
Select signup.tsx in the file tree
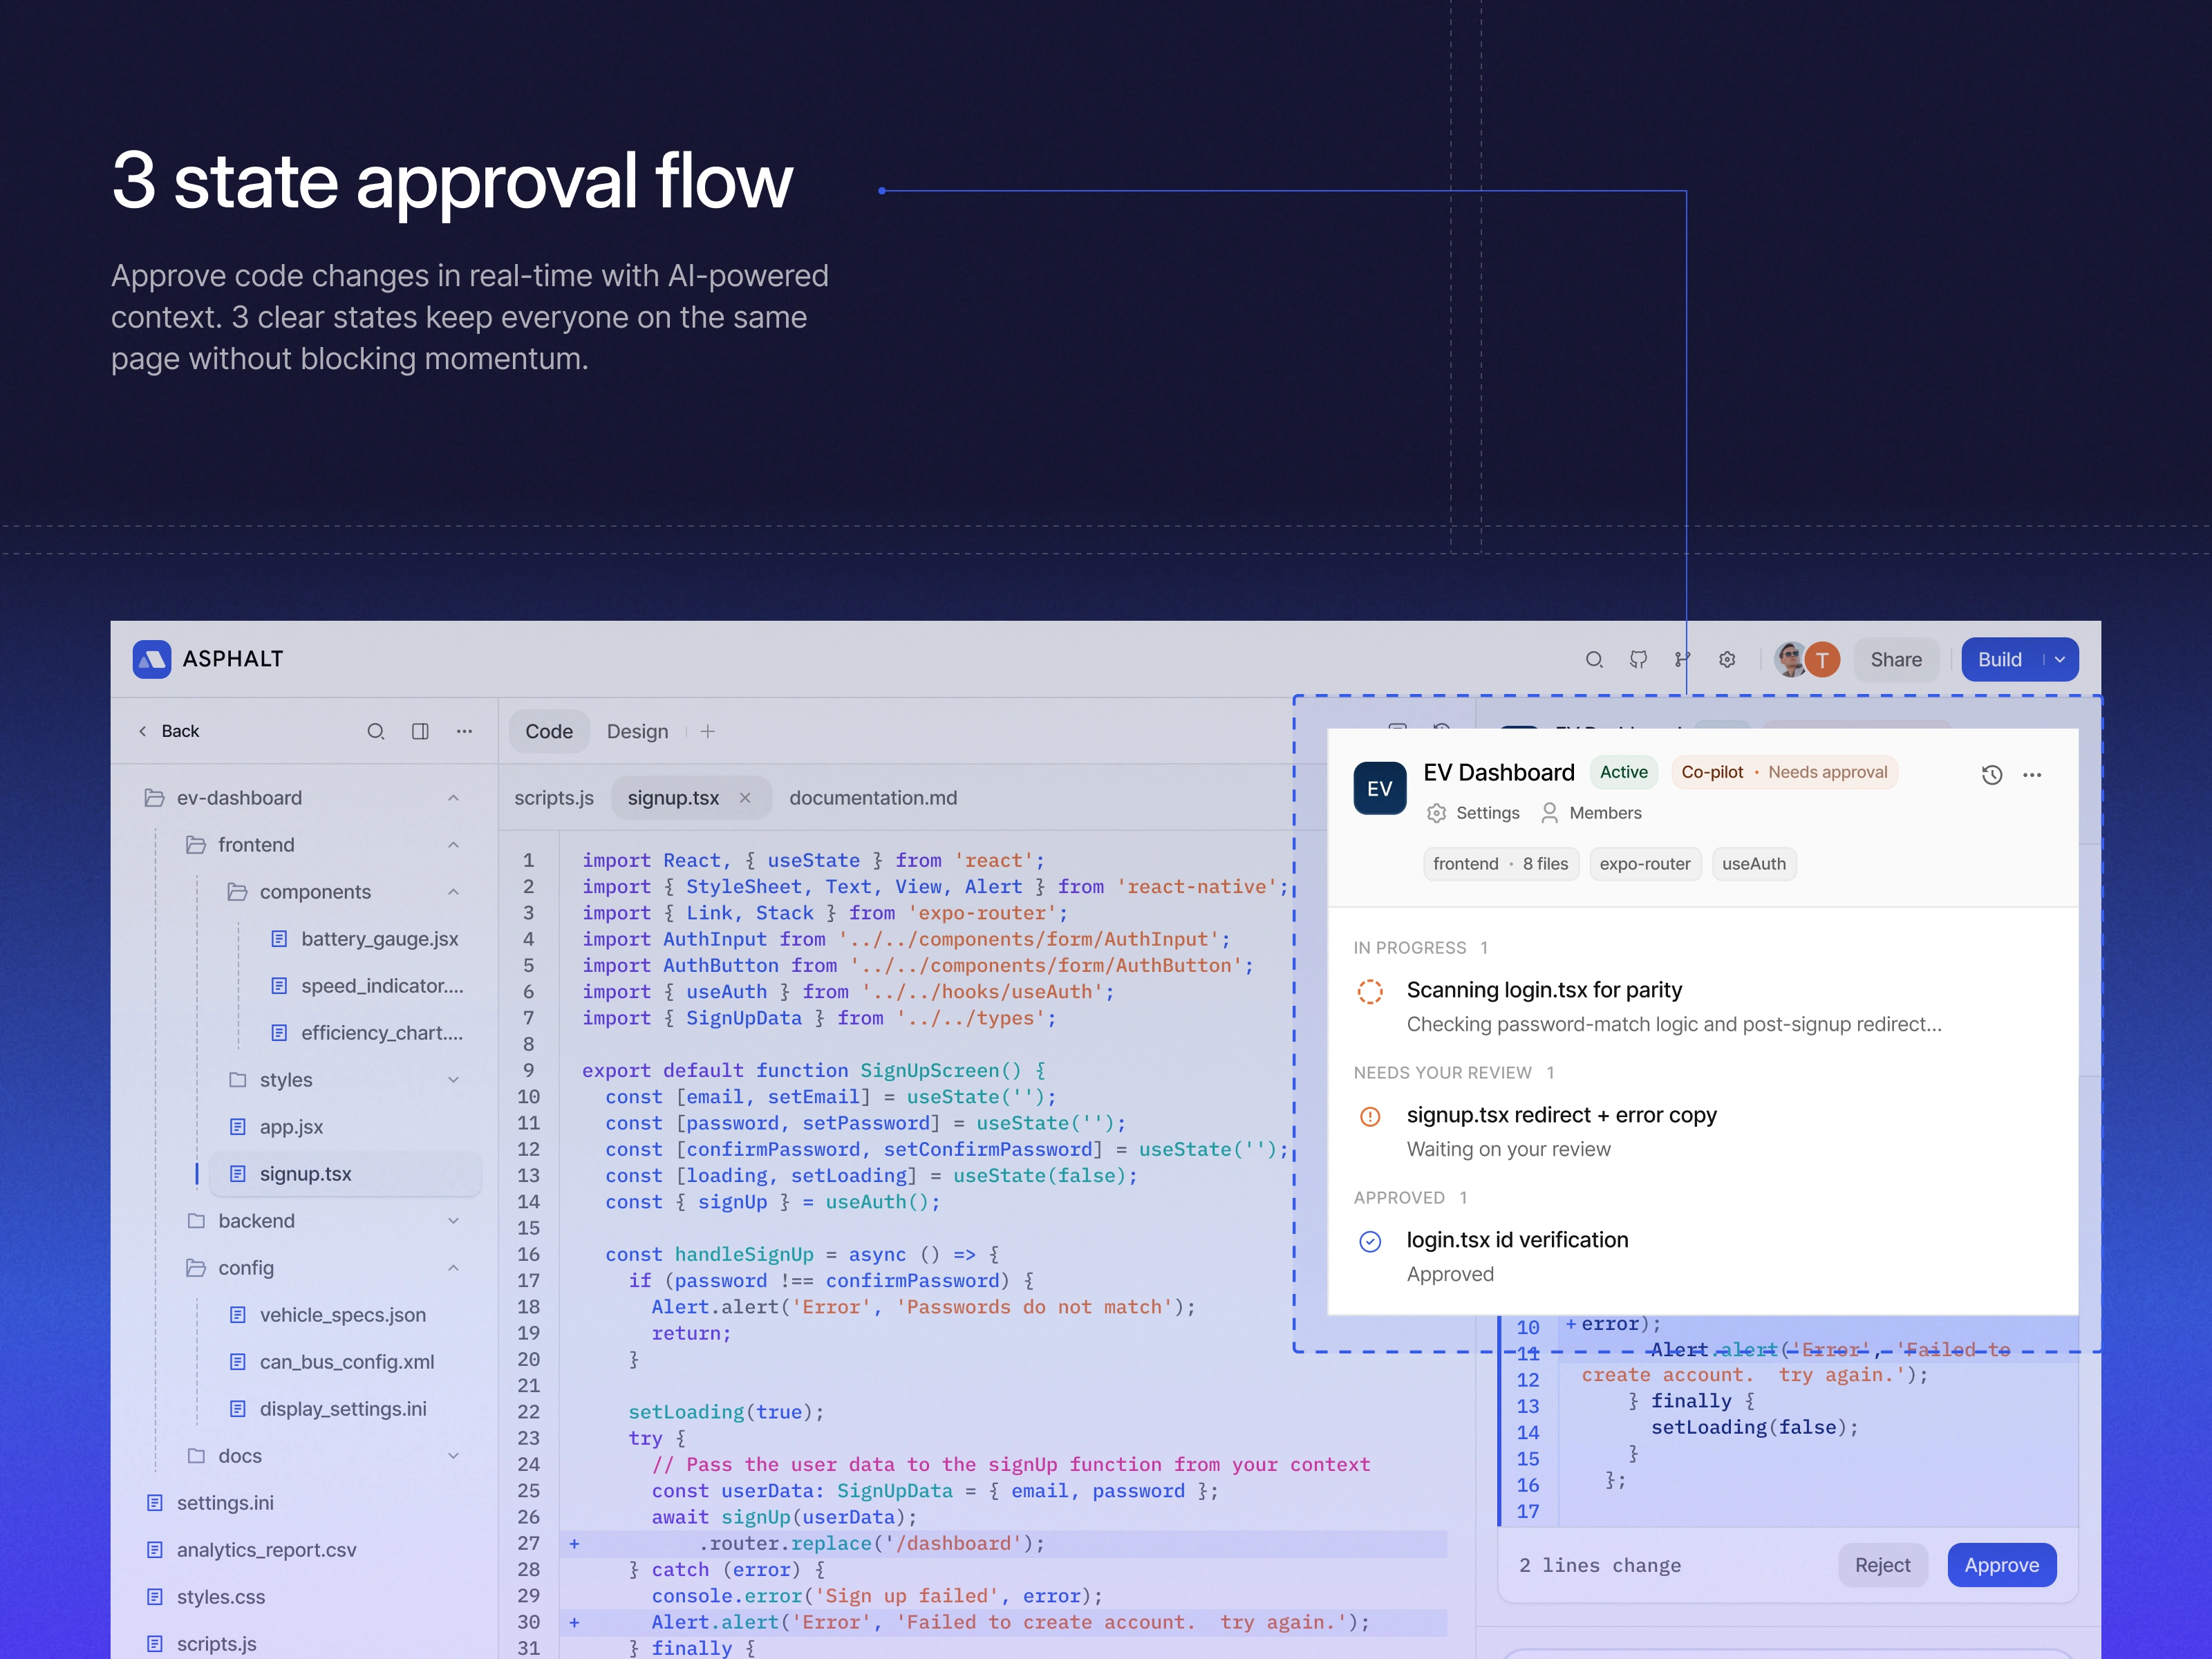[x=345, y=1174]
